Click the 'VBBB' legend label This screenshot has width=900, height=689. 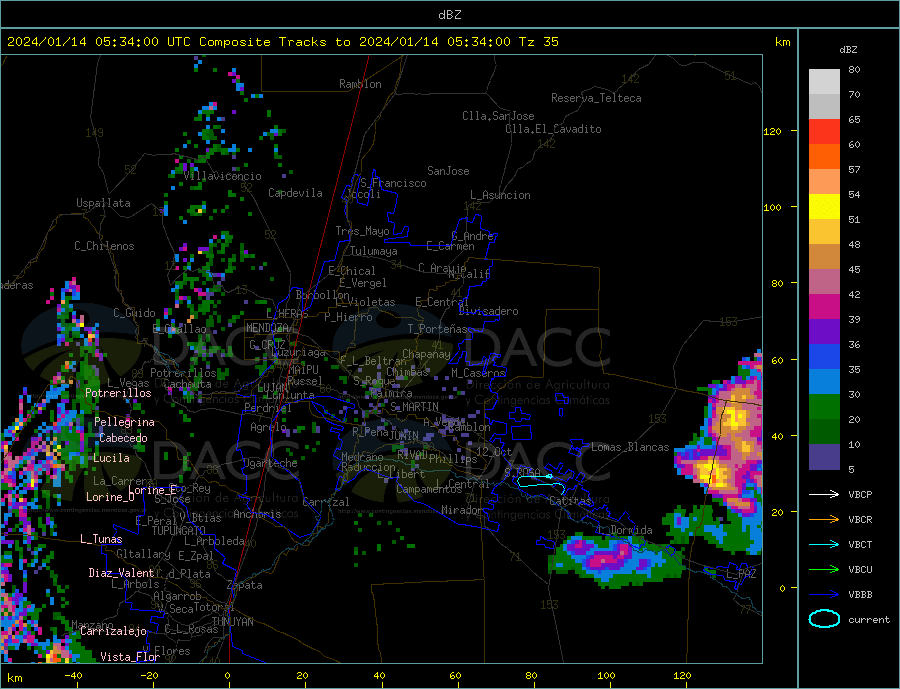pos(860,594)
